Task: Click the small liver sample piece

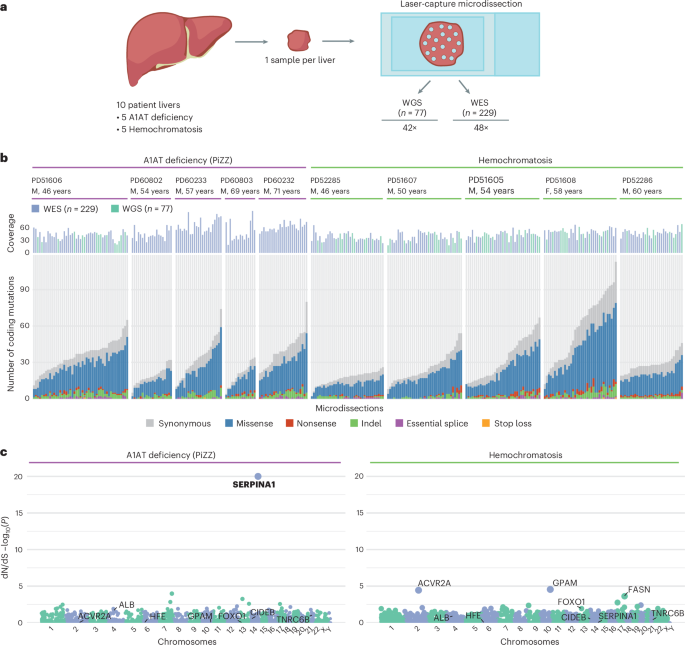Action: tap(299, 41)
